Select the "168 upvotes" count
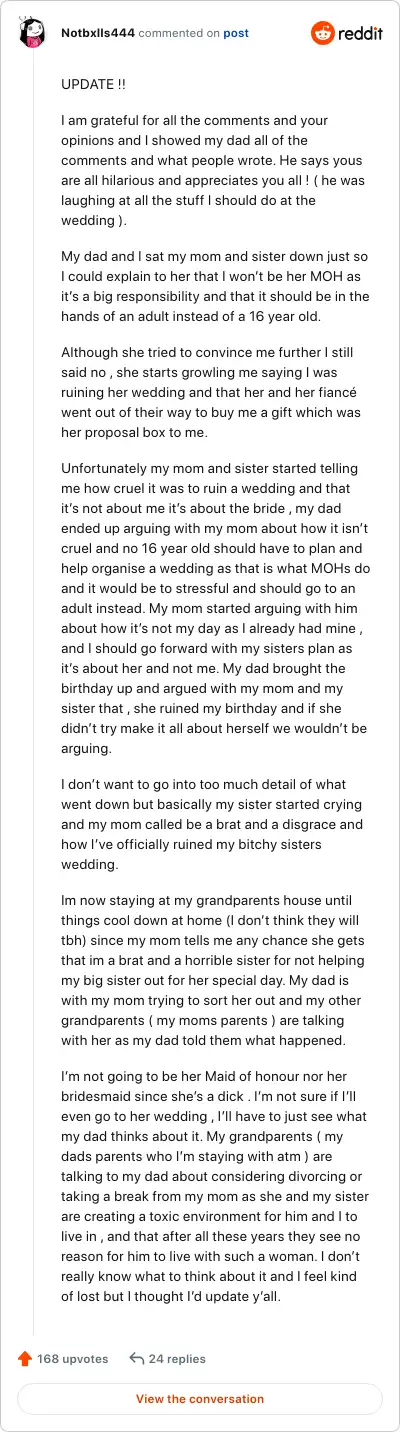 click(x=73, y=1359)
